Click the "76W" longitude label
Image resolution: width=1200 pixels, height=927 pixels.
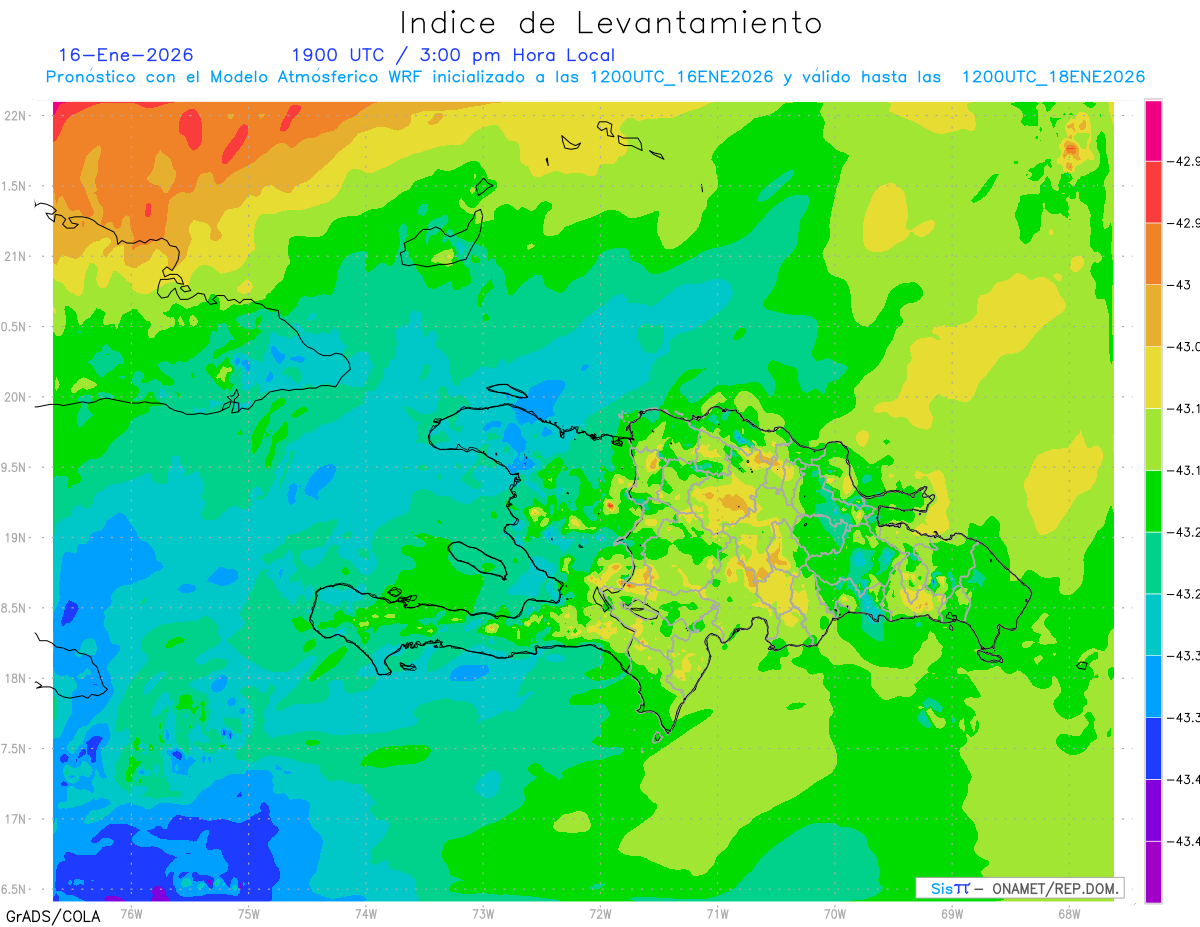pyautogui.click(x=131, y=913)
